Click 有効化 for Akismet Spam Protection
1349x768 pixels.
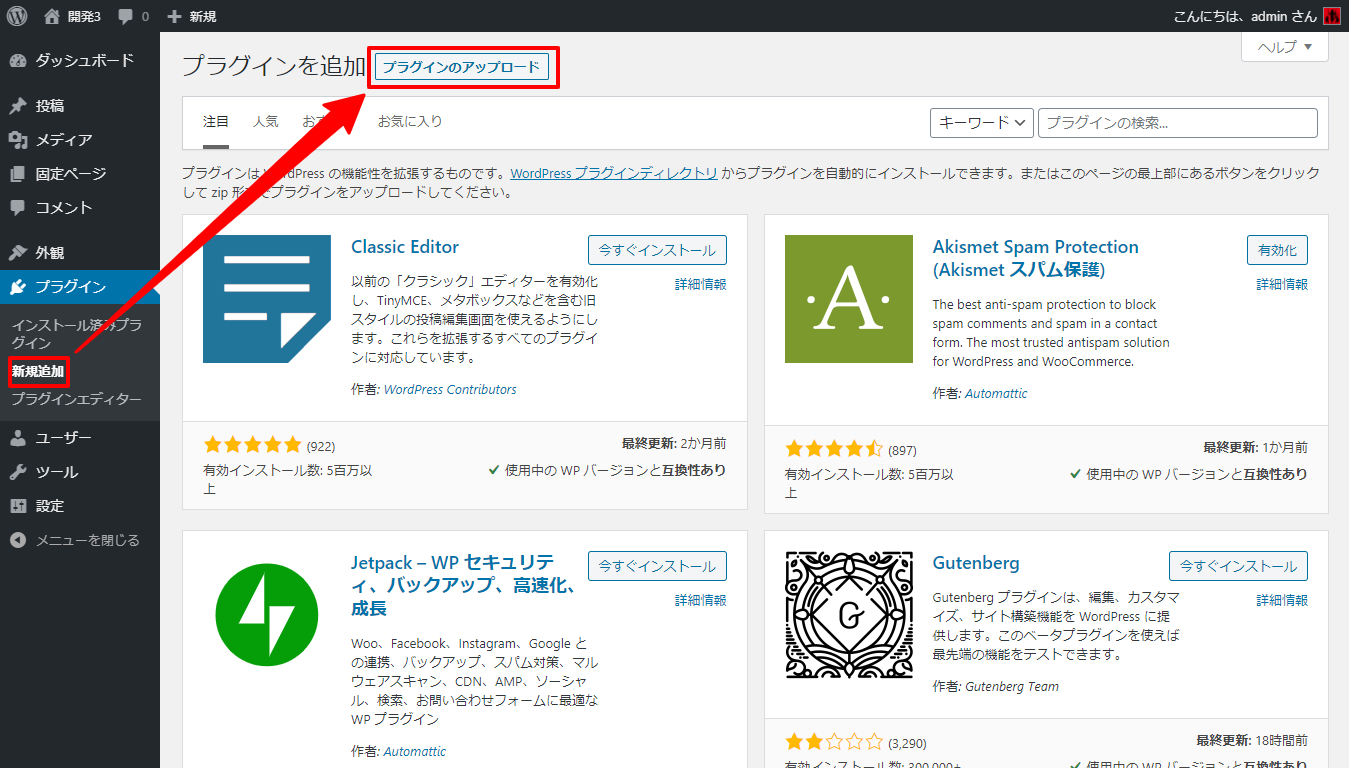tap(1277, 250)
